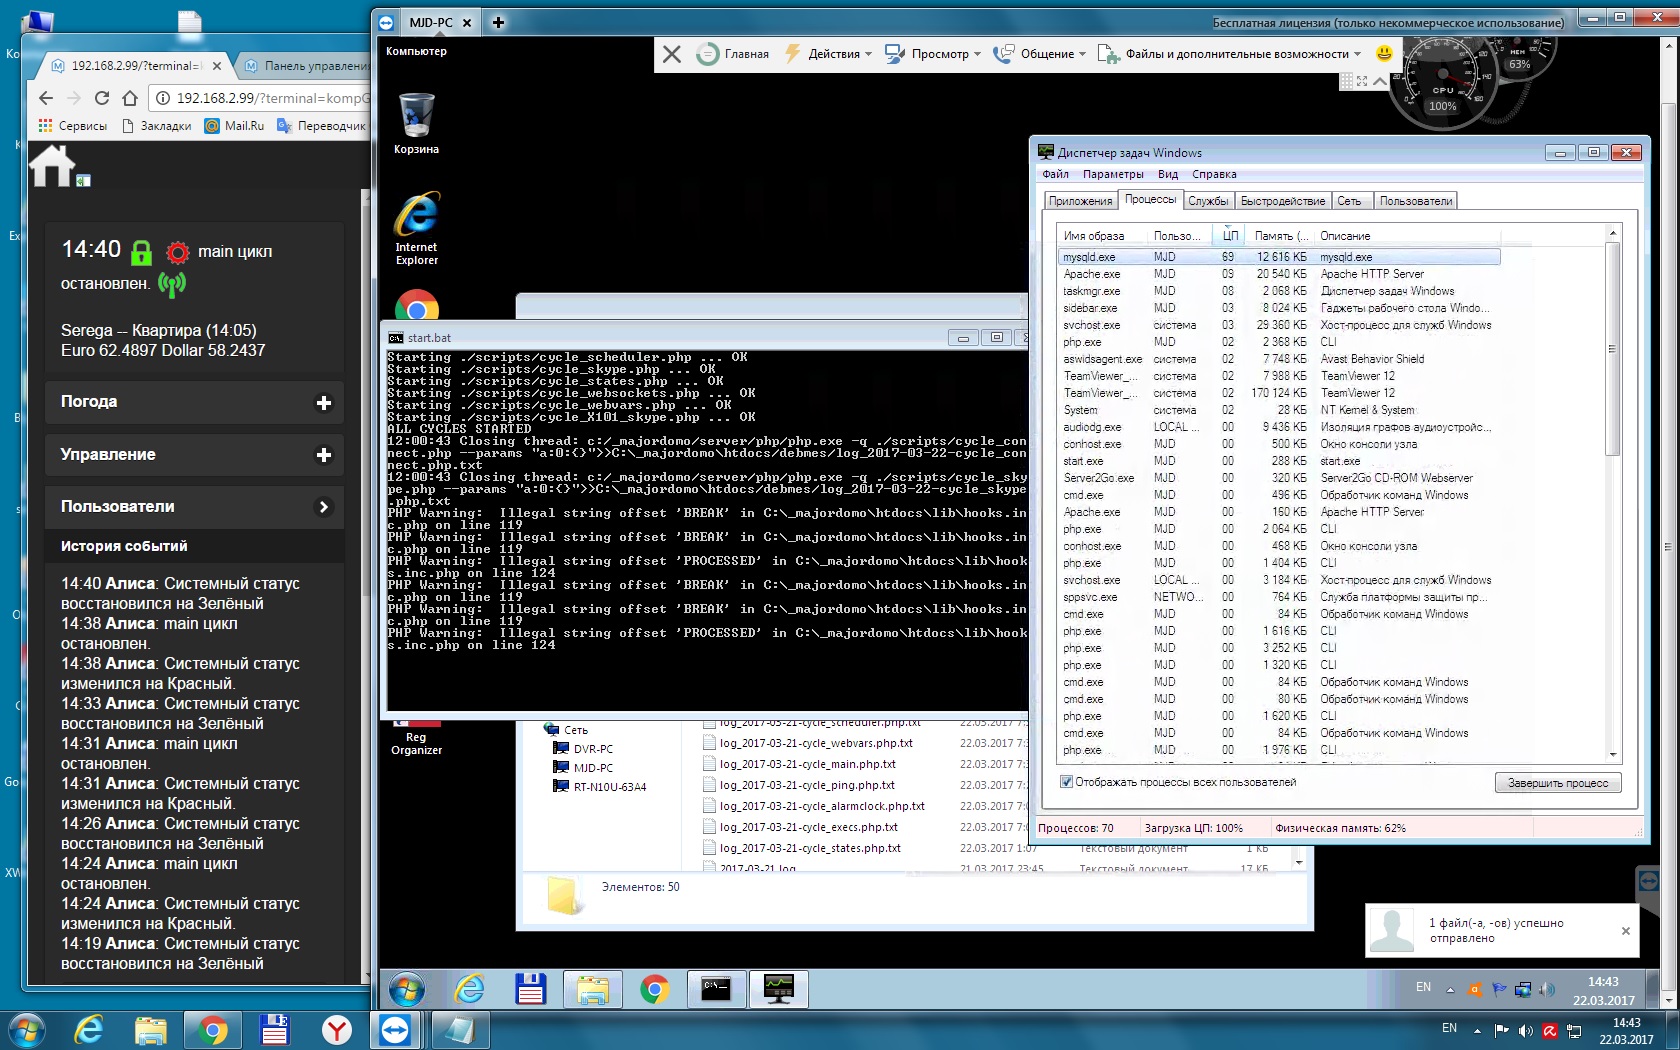Toggle show processes from all users checkbox
The image size is (1680, 1050).
1066,782
